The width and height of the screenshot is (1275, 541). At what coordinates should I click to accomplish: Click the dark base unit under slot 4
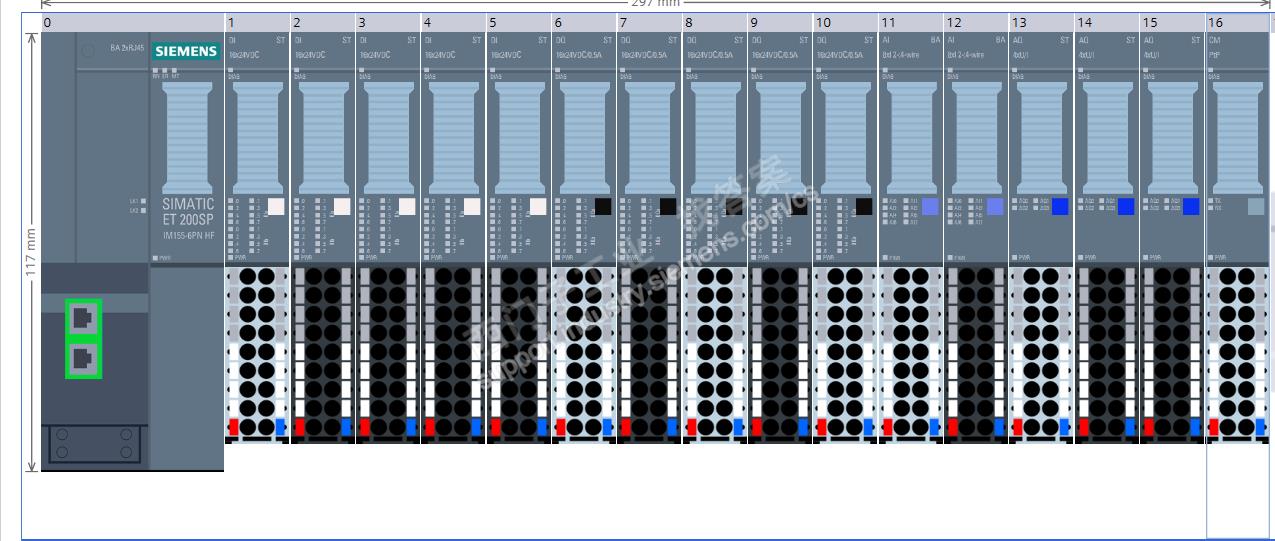453,353
